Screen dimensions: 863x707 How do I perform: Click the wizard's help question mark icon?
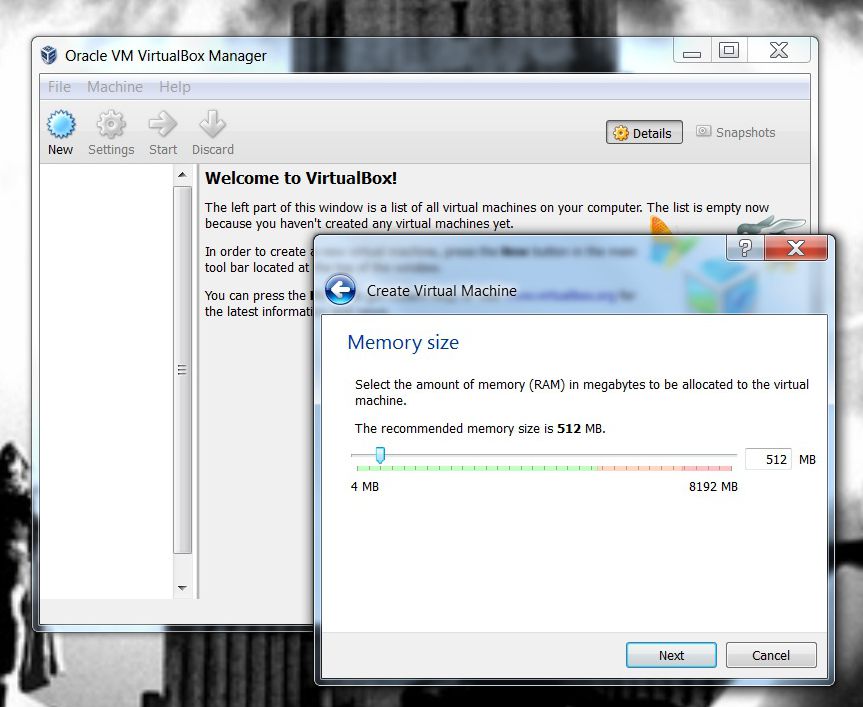tap(745, 248)
